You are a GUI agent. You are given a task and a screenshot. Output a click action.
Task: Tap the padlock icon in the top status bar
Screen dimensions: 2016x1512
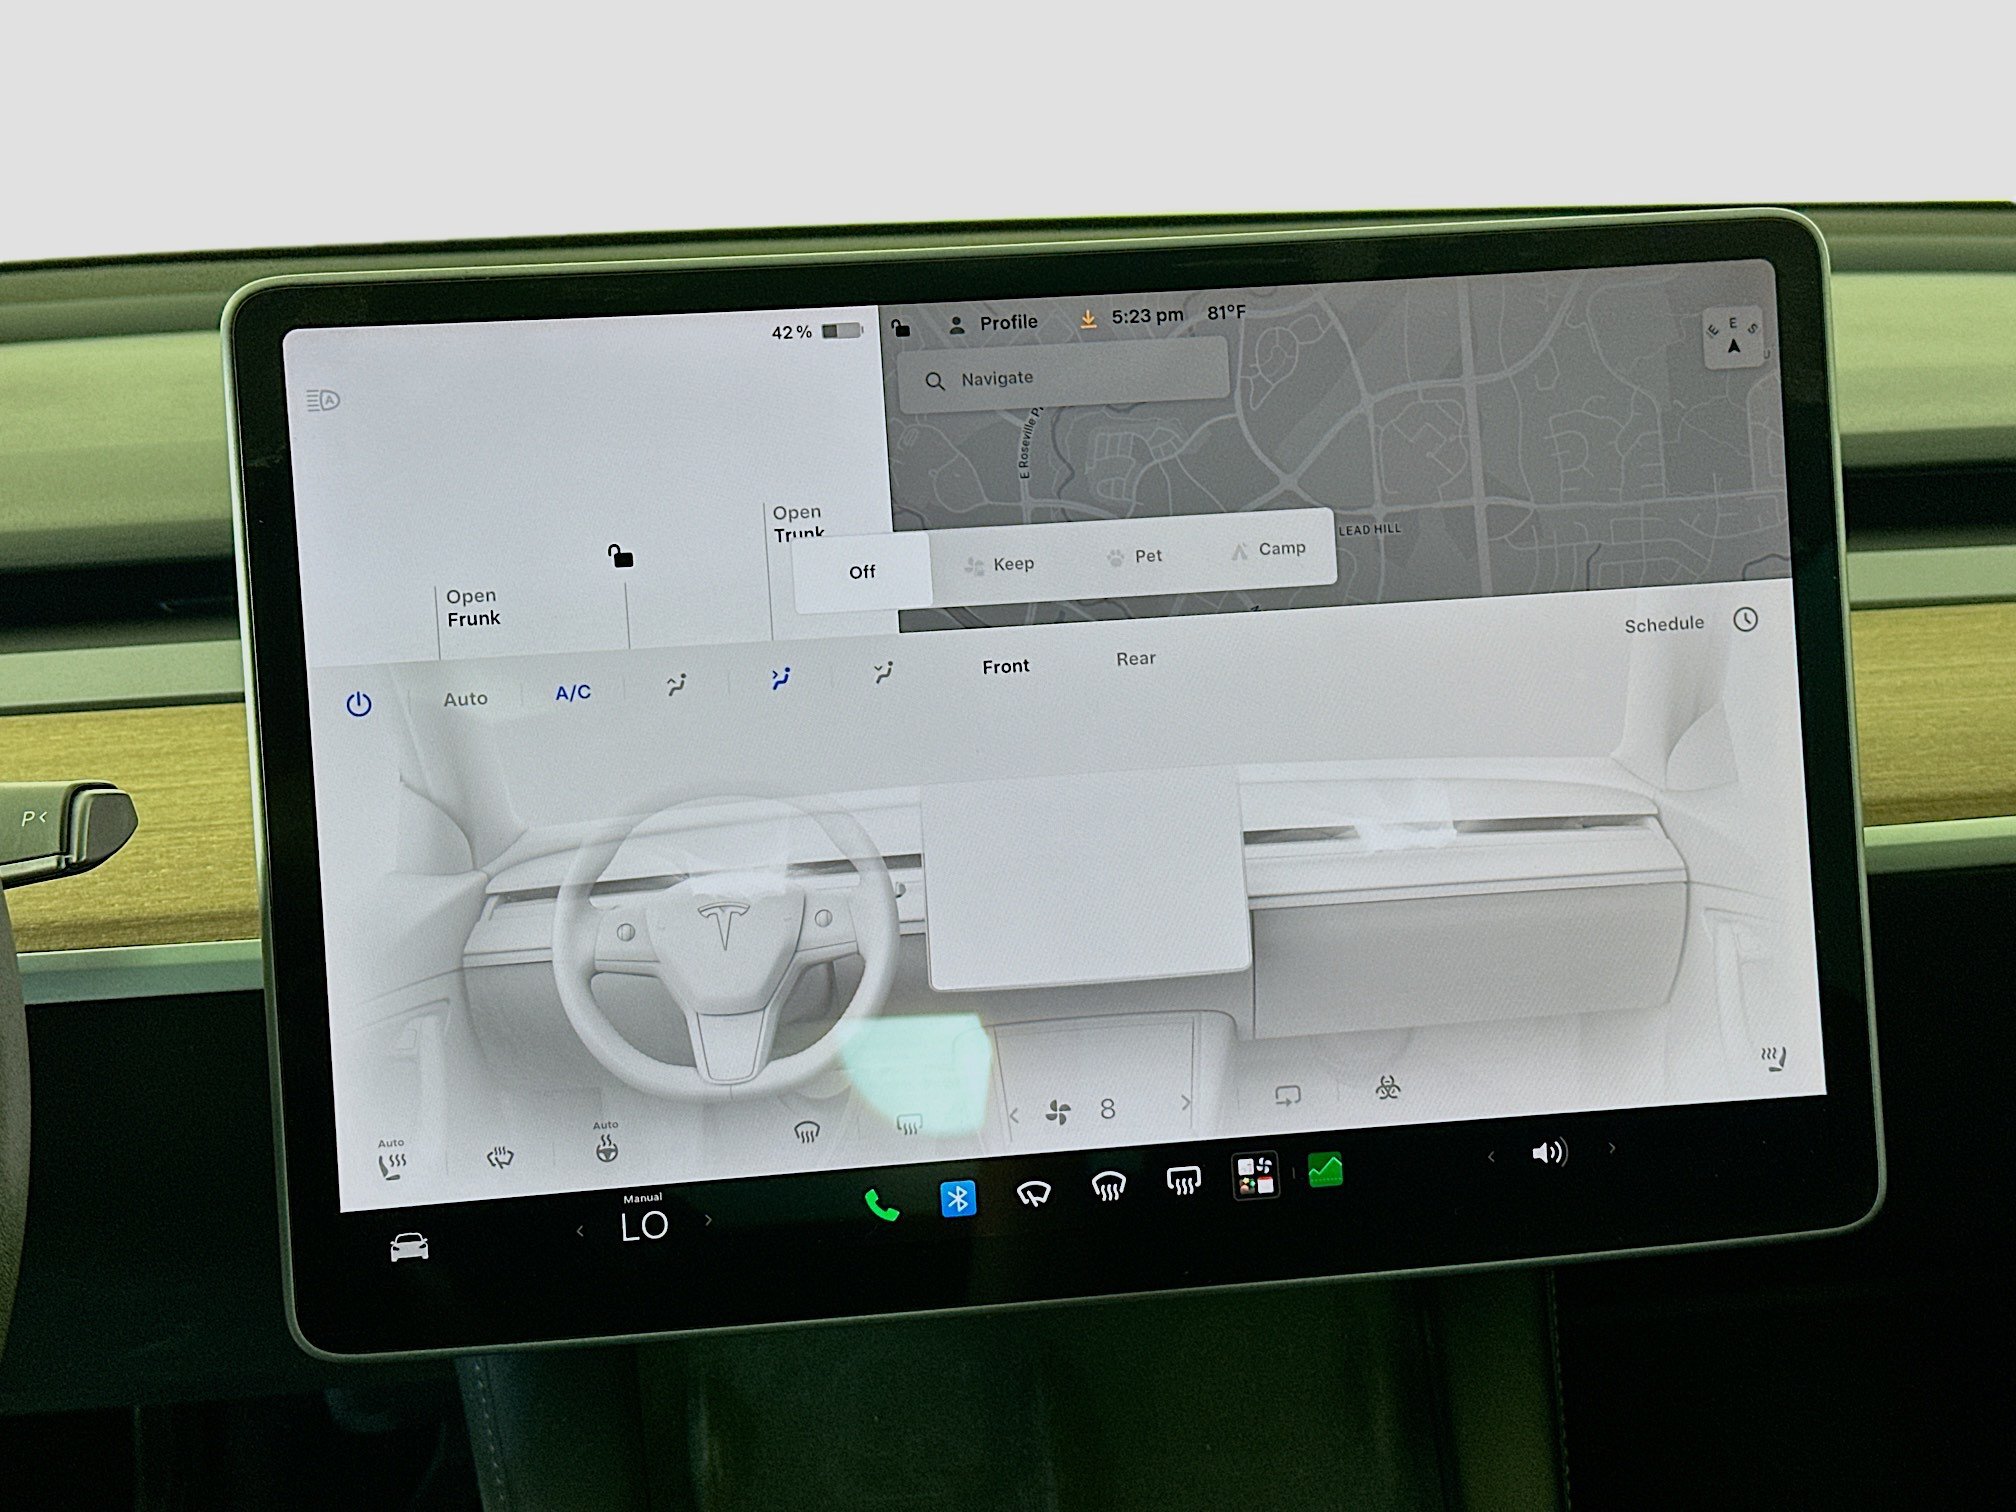(901, 327)
